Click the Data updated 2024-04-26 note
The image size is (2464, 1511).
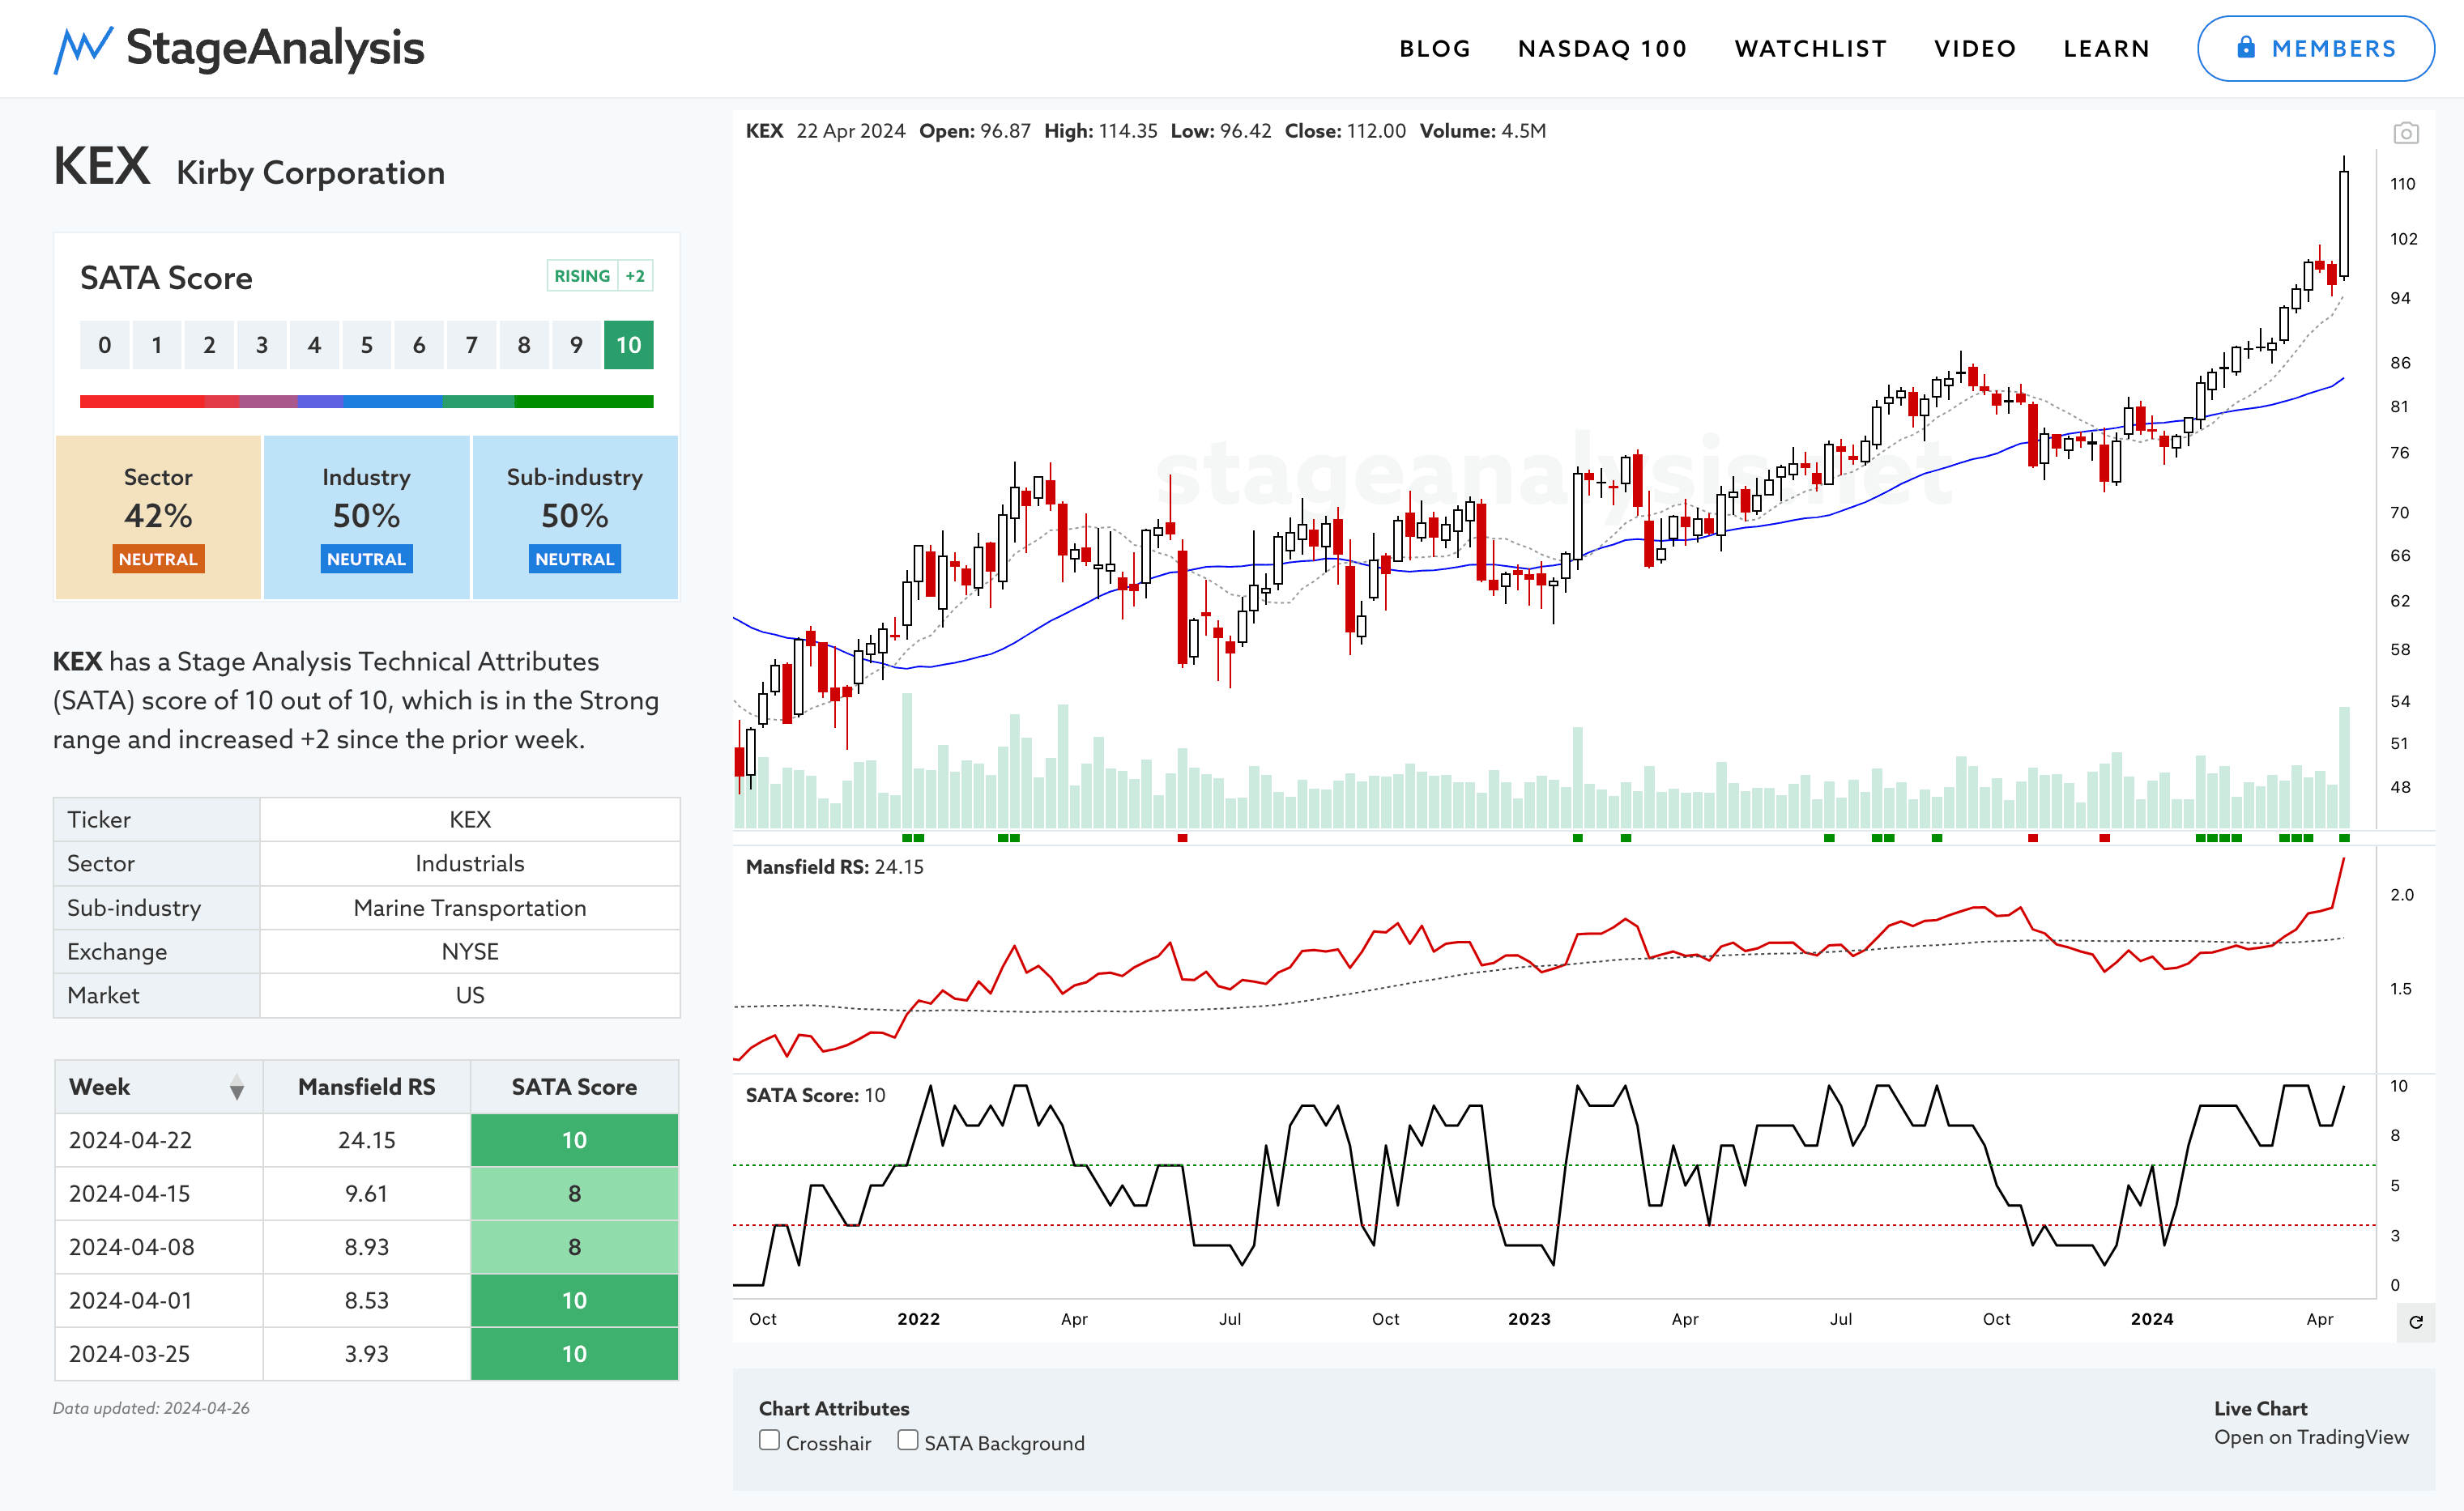(x=152, y=1408)
